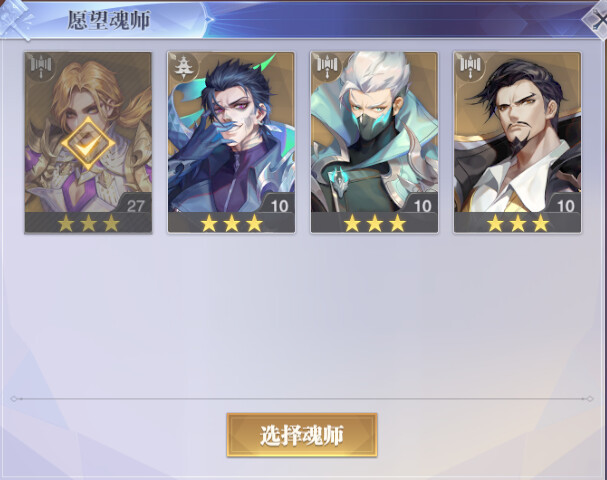Click star rating under blue-haired card

(x=231, y=223)
